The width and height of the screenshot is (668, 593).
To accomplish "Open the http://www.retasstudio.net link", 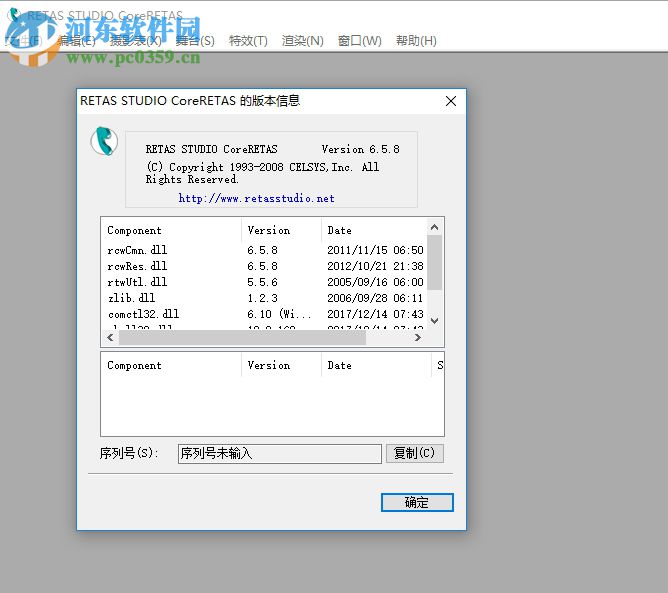I will pos(256,198).
